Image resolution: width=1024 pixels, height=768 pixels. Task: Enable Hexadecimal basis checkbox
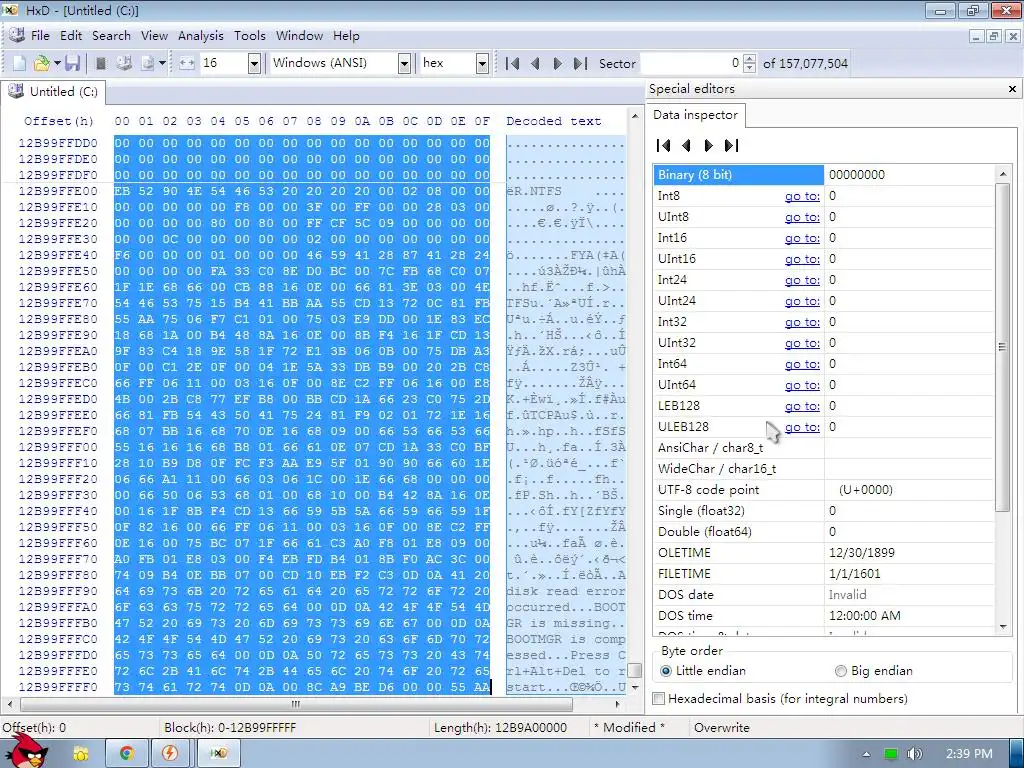[659, 699]
